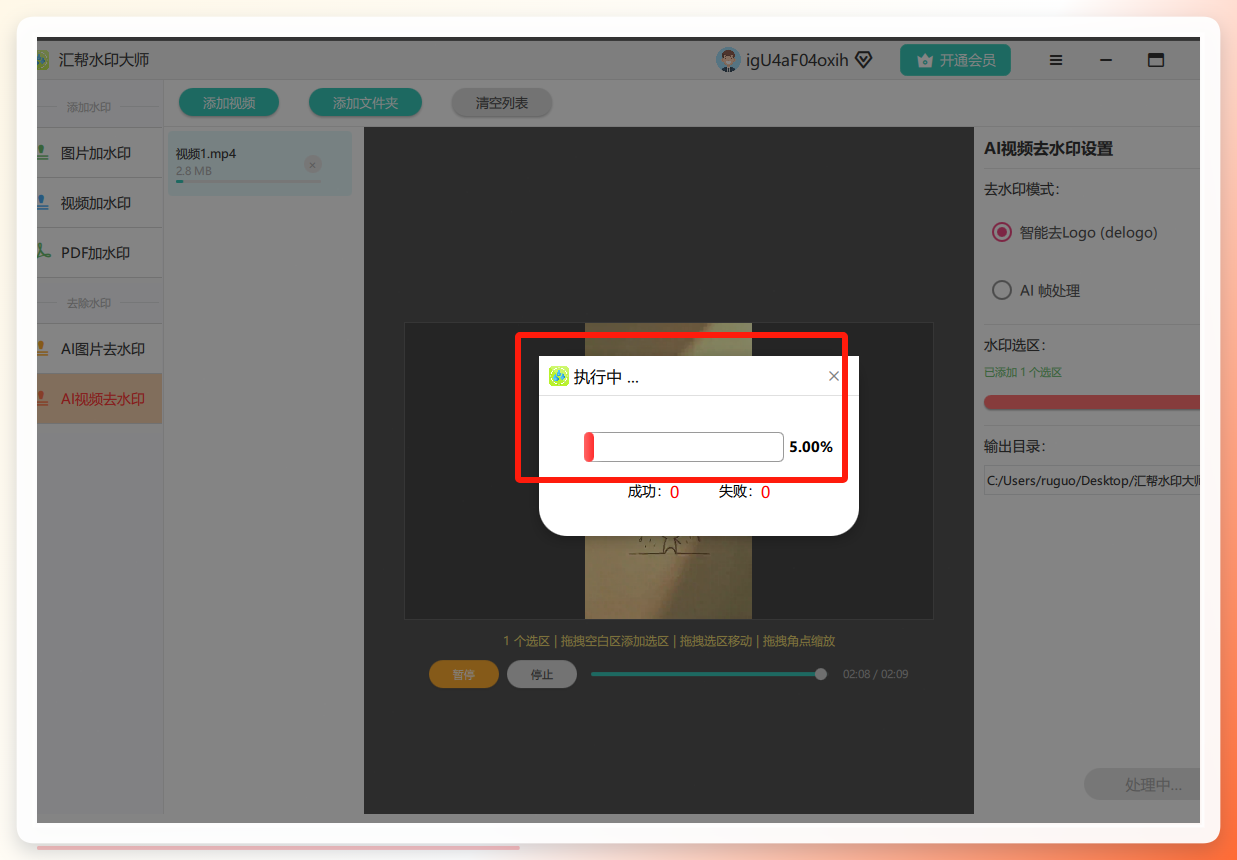This screenshot has width=1237, height=860.
Task: Click the 开通会员 membership button
Action: [955, 60]
